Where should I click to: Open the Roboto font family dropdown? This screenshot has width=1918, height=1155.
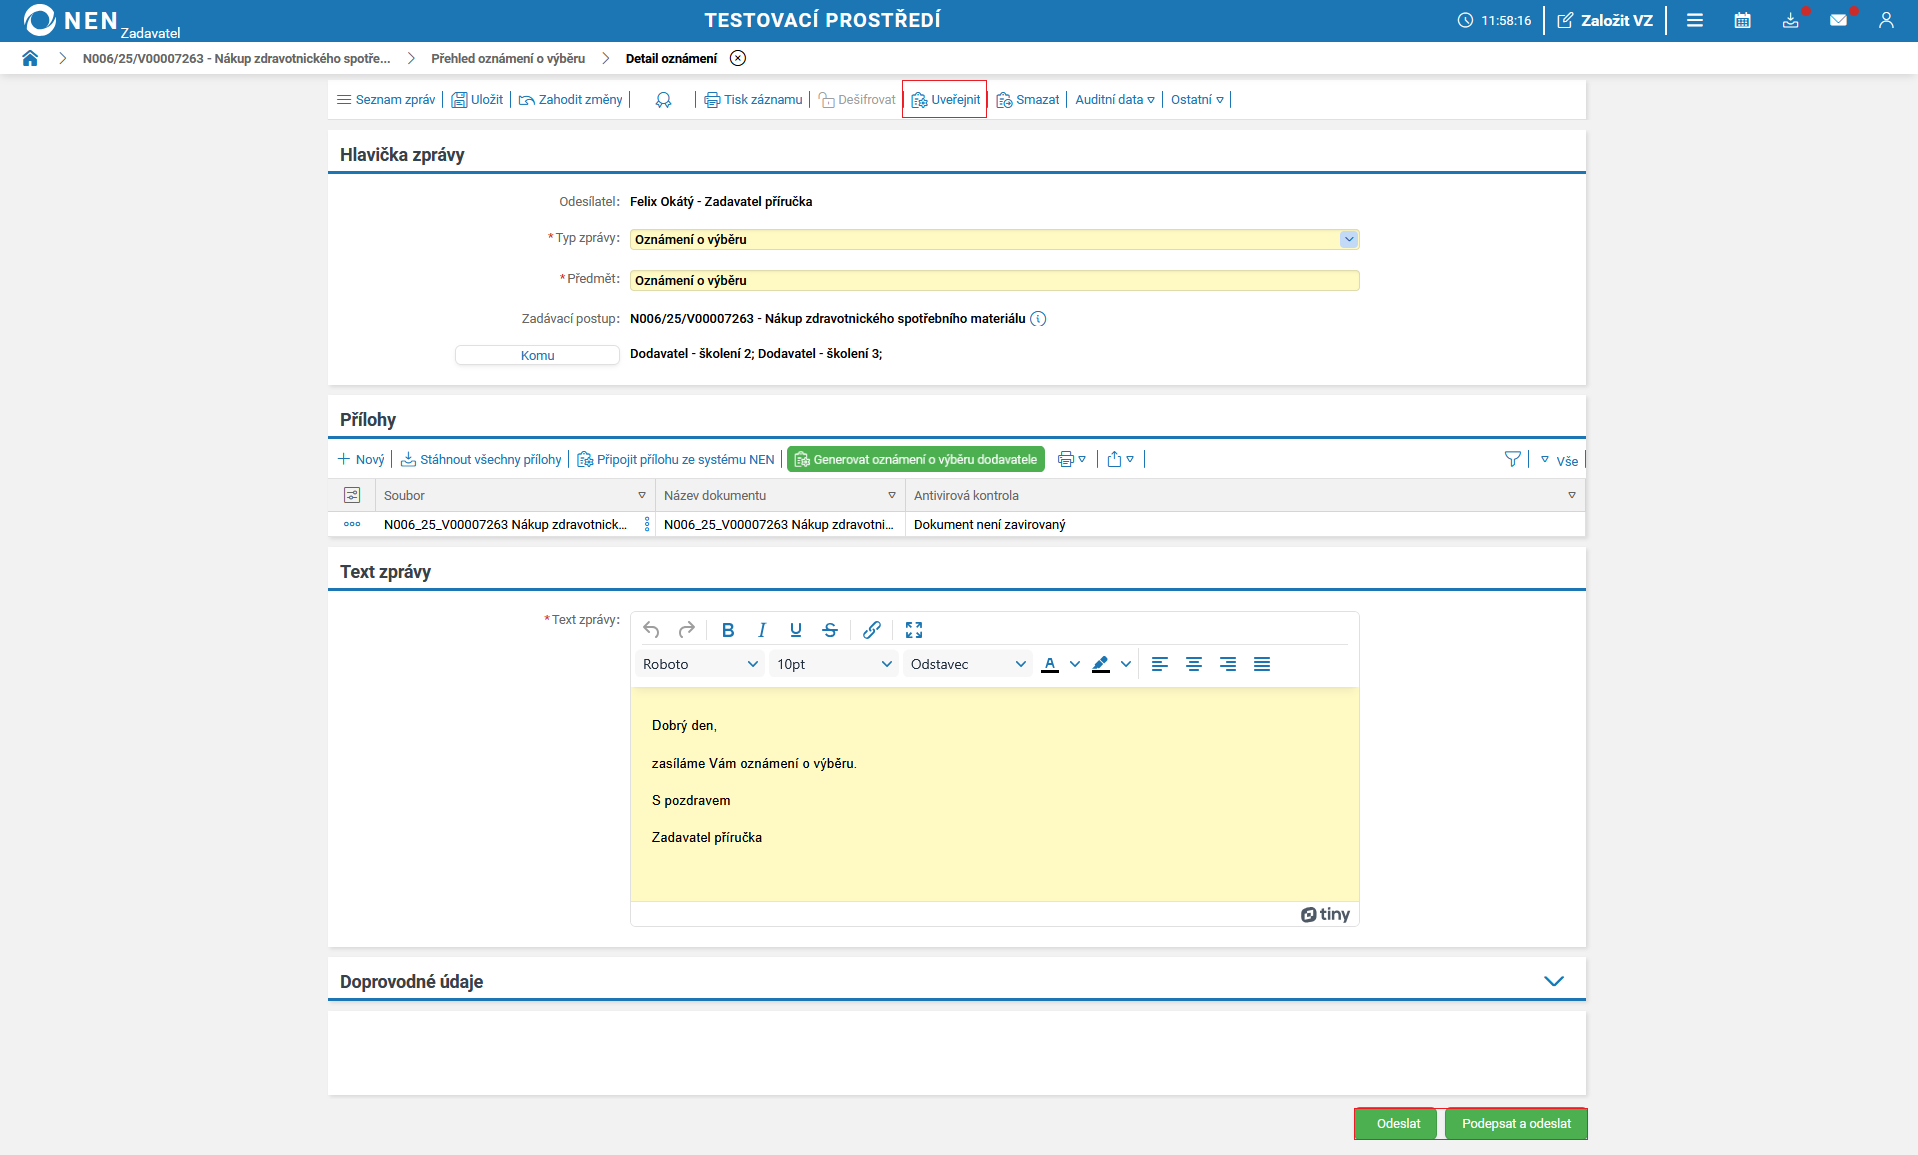700,664
